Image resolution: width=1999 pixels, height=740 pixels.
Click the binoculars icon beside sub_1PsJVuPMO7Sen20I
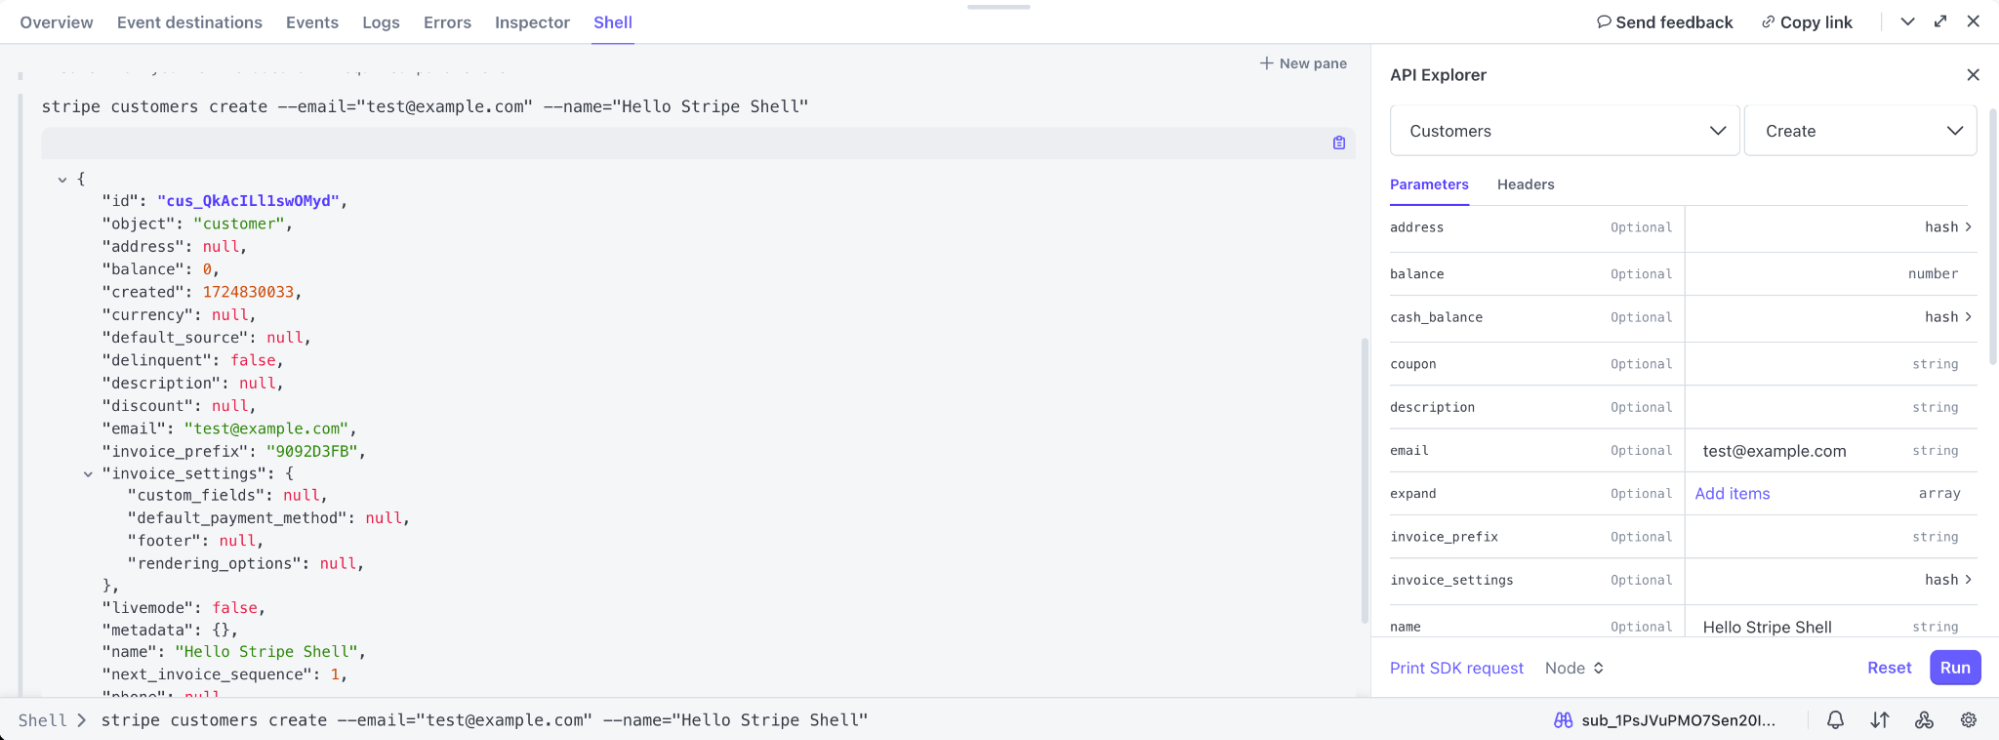pyautogui.click(x=1563, y=720)
